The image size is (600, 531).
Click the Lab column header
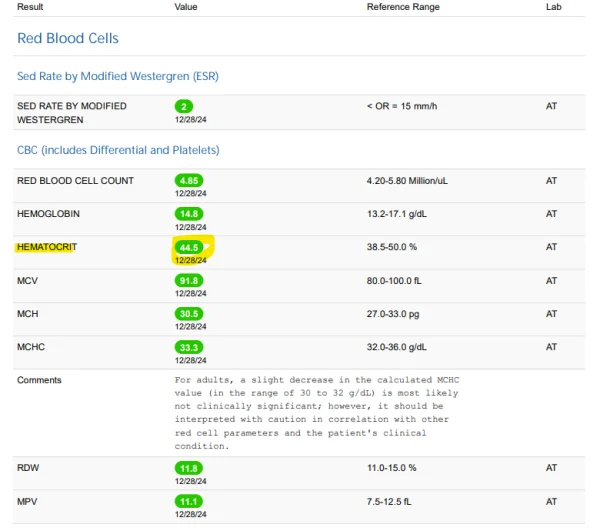tap(553, 7)
